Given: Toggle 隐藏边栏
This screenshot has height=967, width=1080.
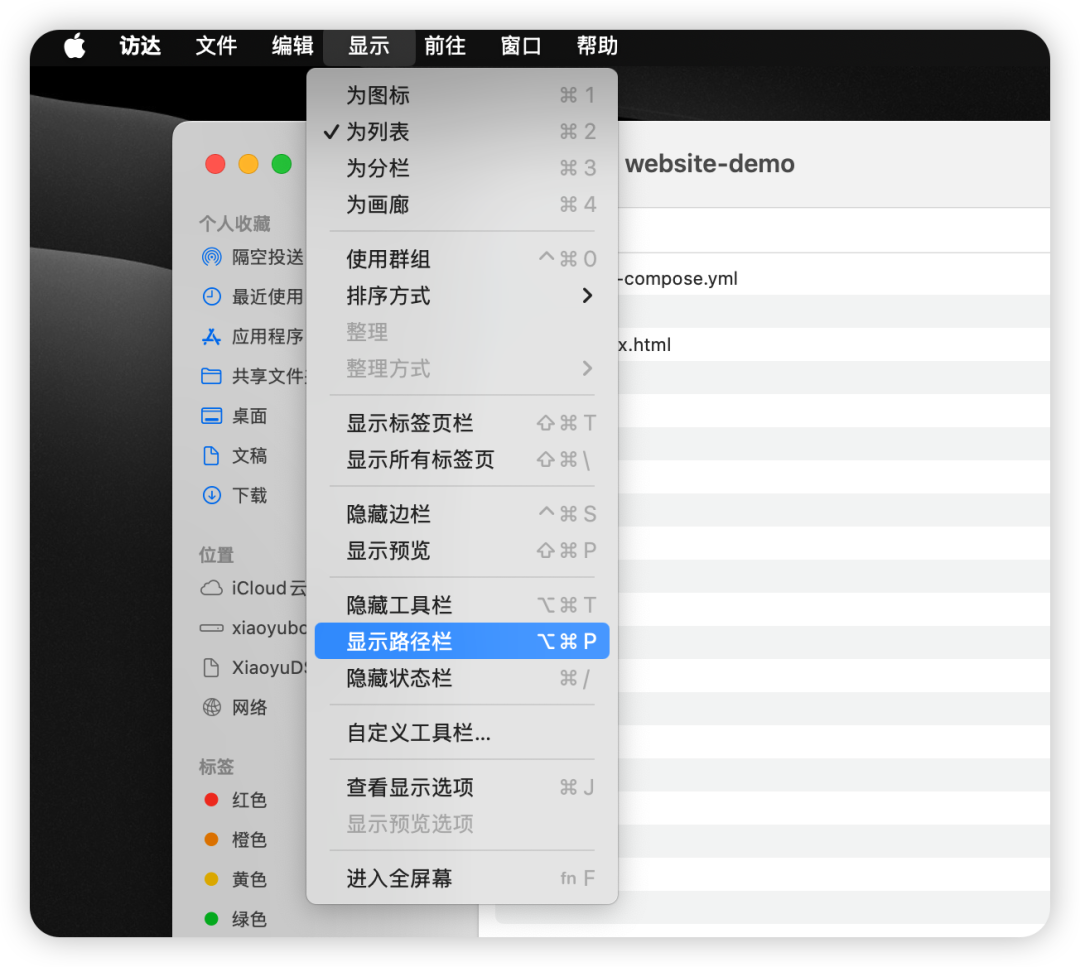Looking at the screenshot, I should [462, 514].
